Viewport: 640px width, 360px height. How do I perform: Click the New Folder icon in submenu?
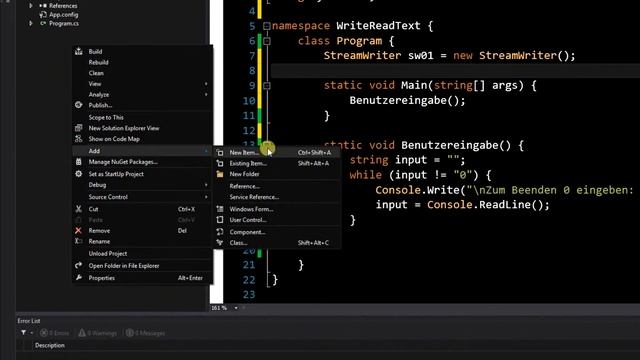point(220,174)
